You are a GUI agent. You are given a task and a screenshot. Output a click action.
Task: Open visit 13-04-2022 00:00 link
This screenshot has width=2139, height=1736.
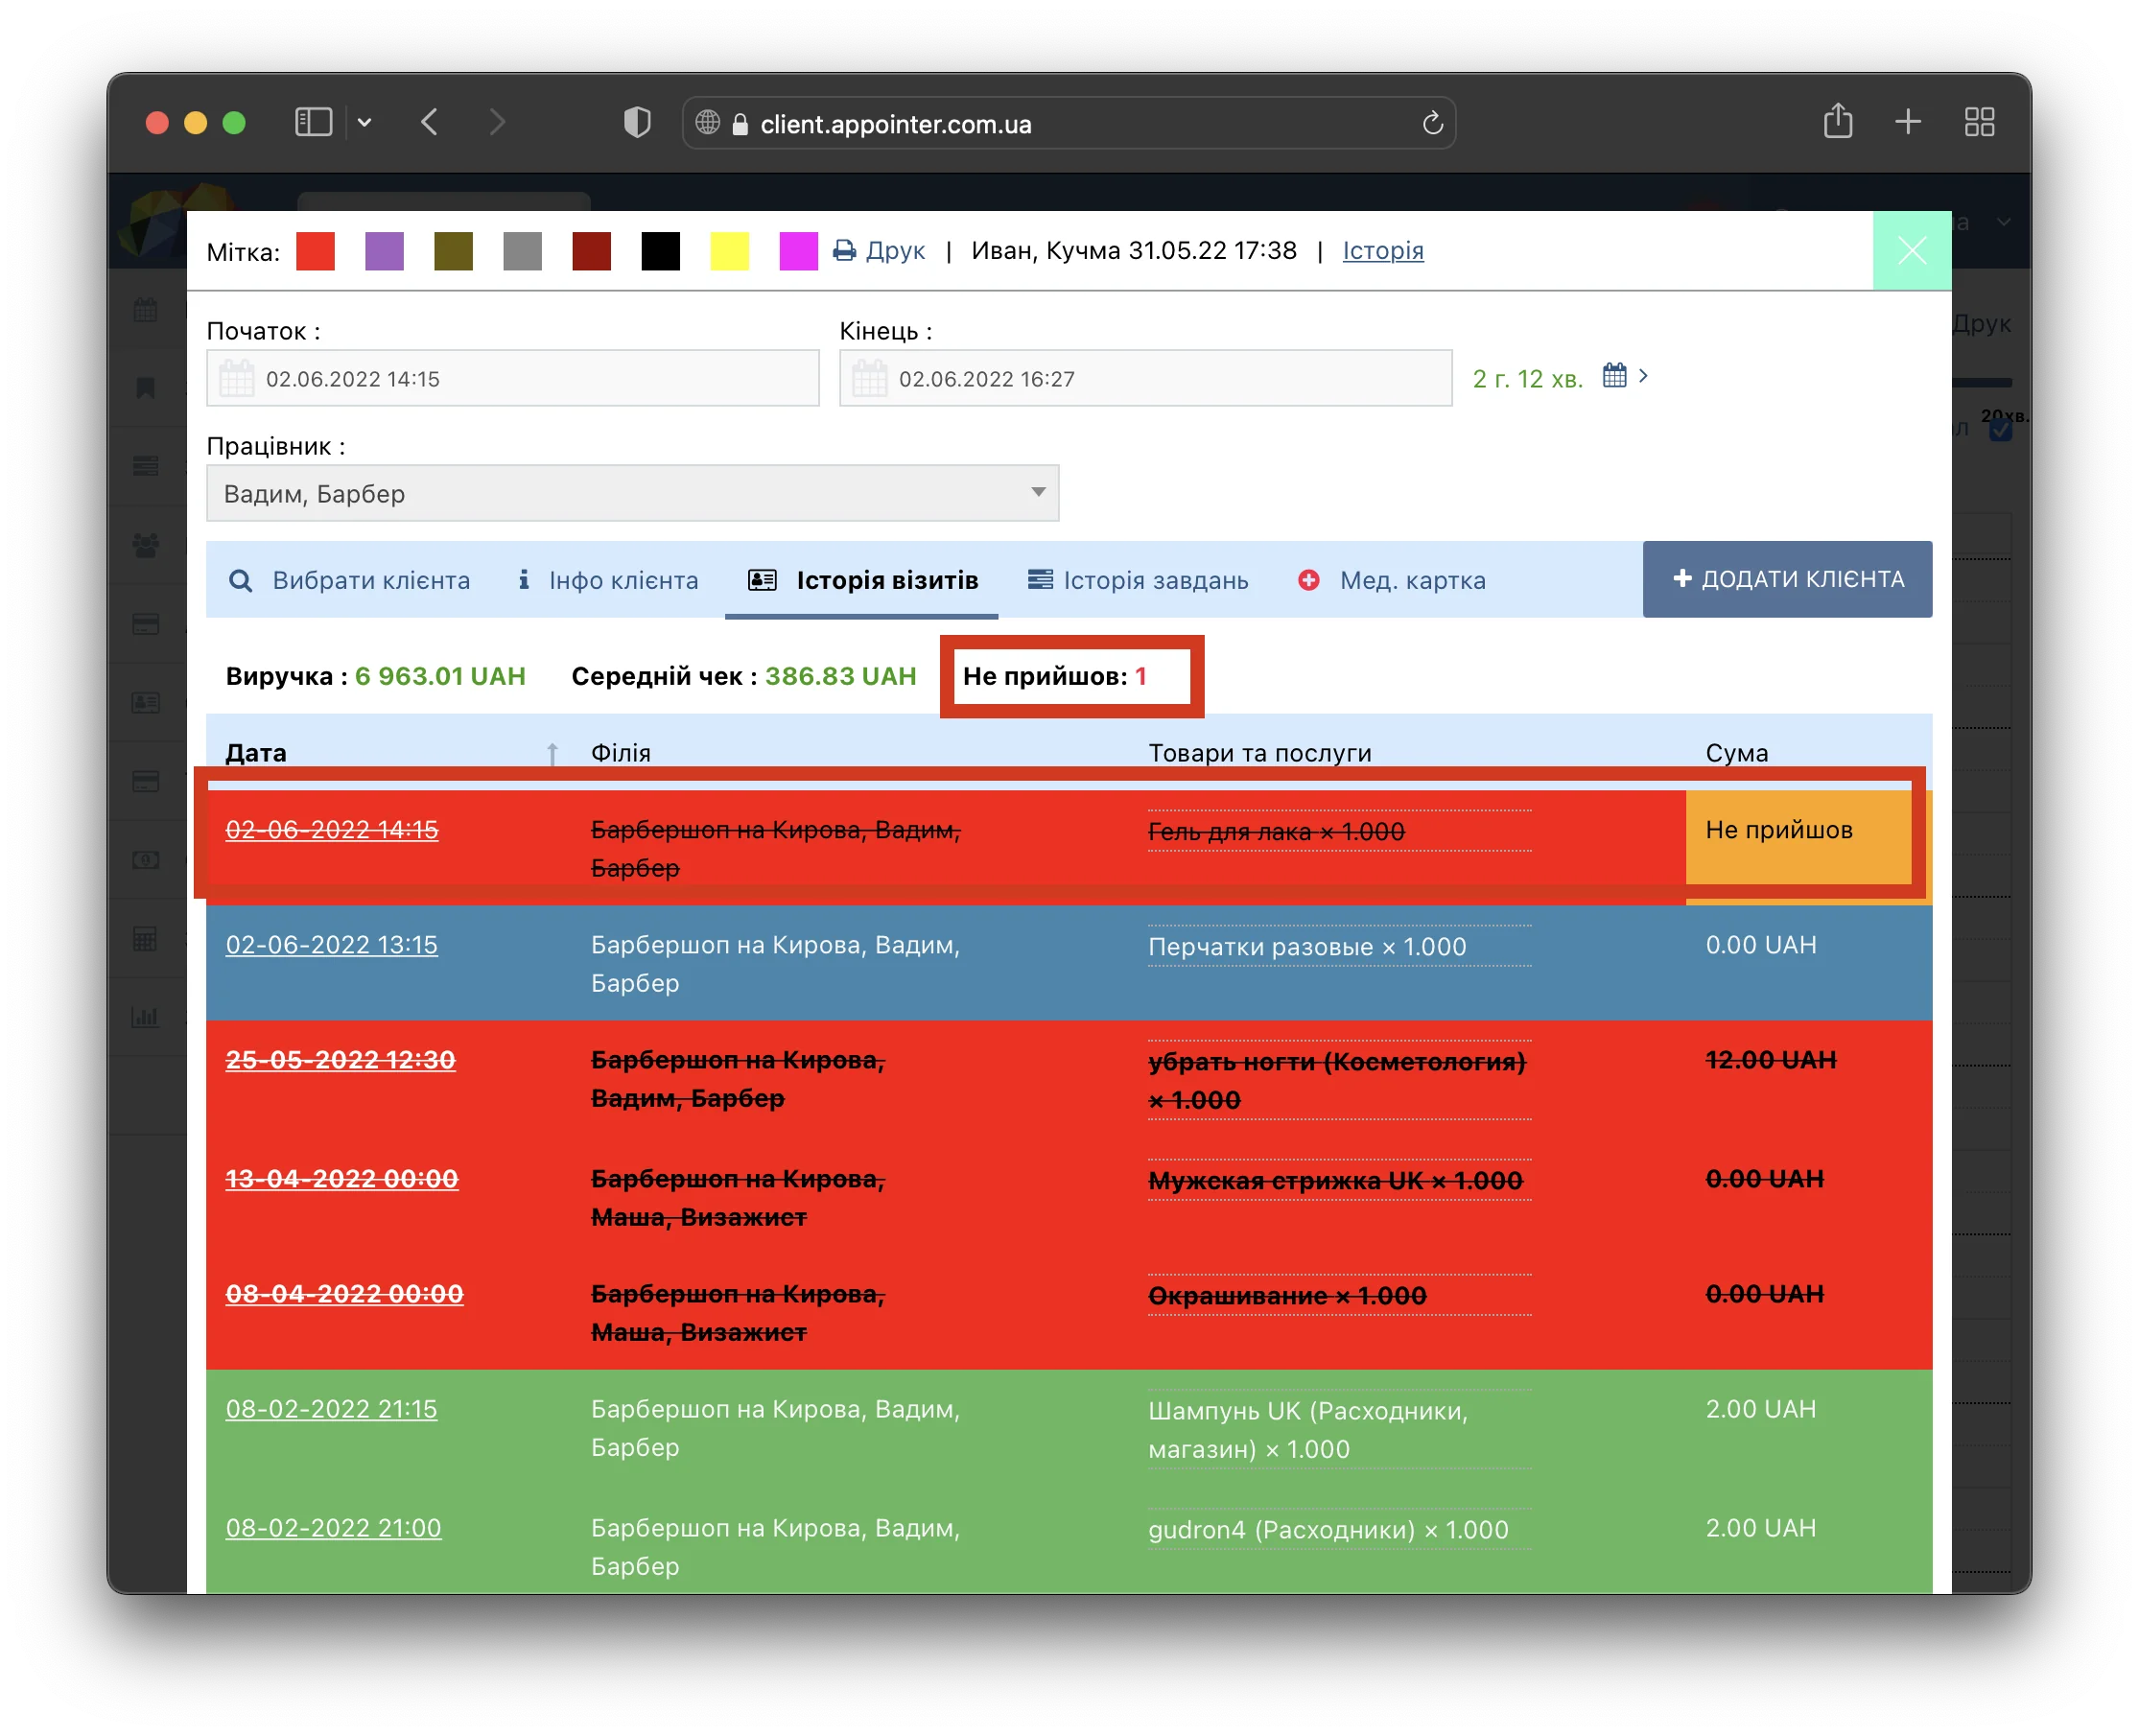click(x=342, y=1178)
